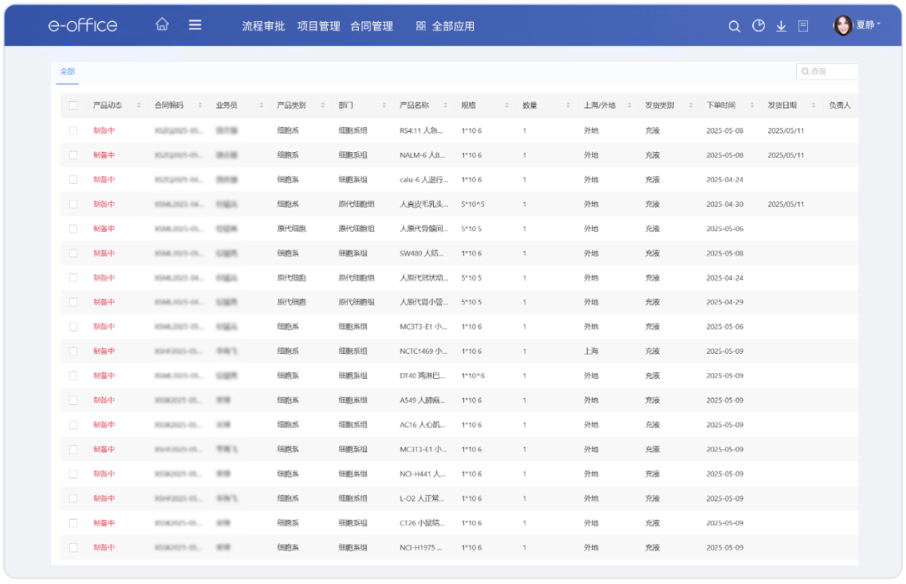
Task: Check the DT40 row checkbox
Action: tap(73, 375)
